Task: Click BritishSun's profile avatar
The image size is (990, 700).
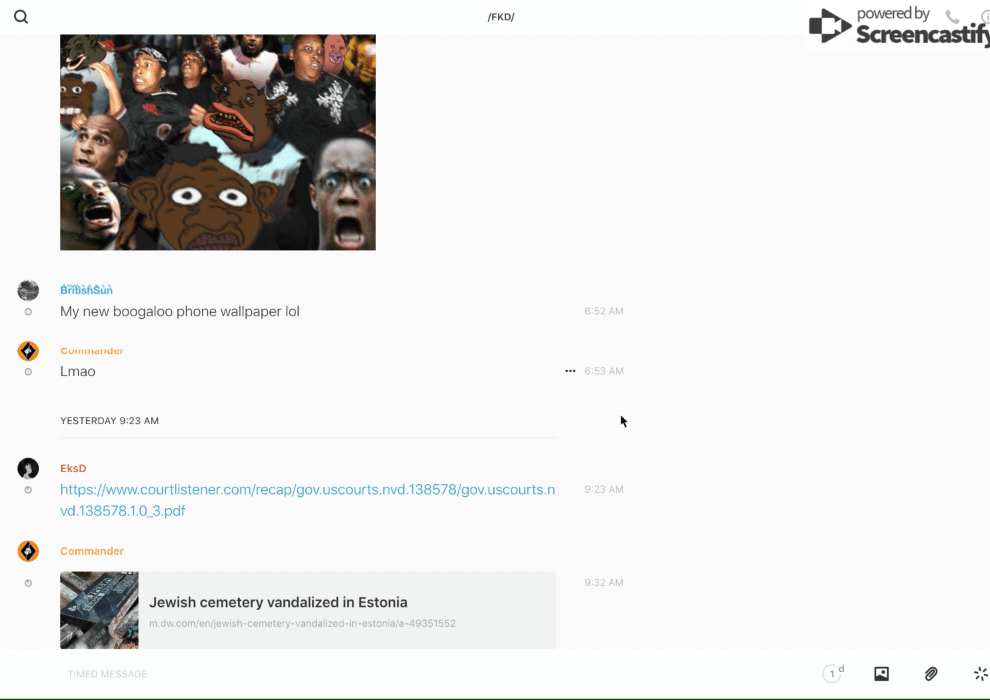Action: click(x=28, y=291)
